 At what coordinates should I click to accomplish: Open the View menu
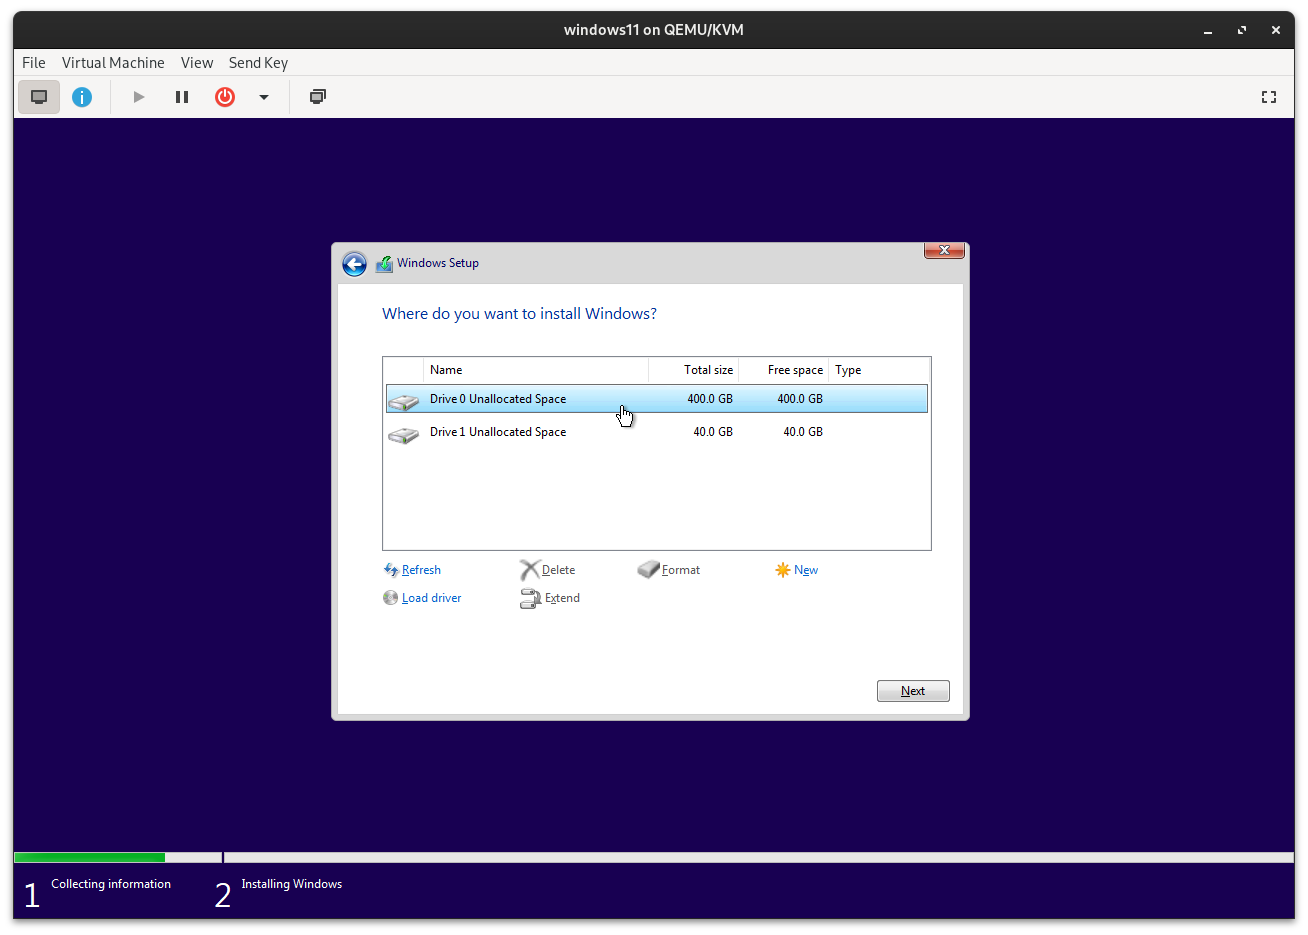click(197, 62)
